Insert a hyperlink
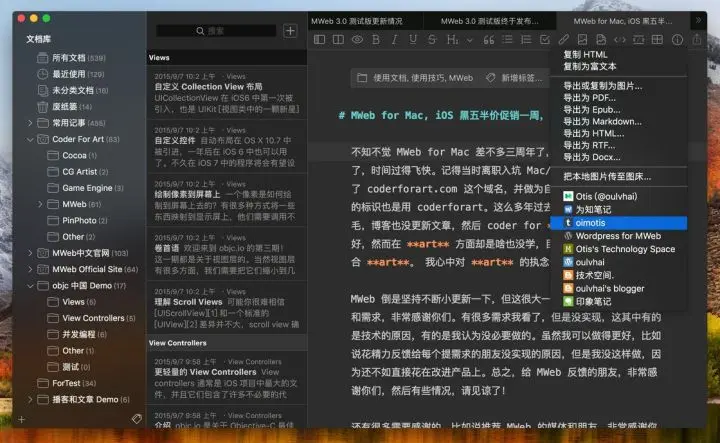Screen dimensions: 720x443 [564, 40]
